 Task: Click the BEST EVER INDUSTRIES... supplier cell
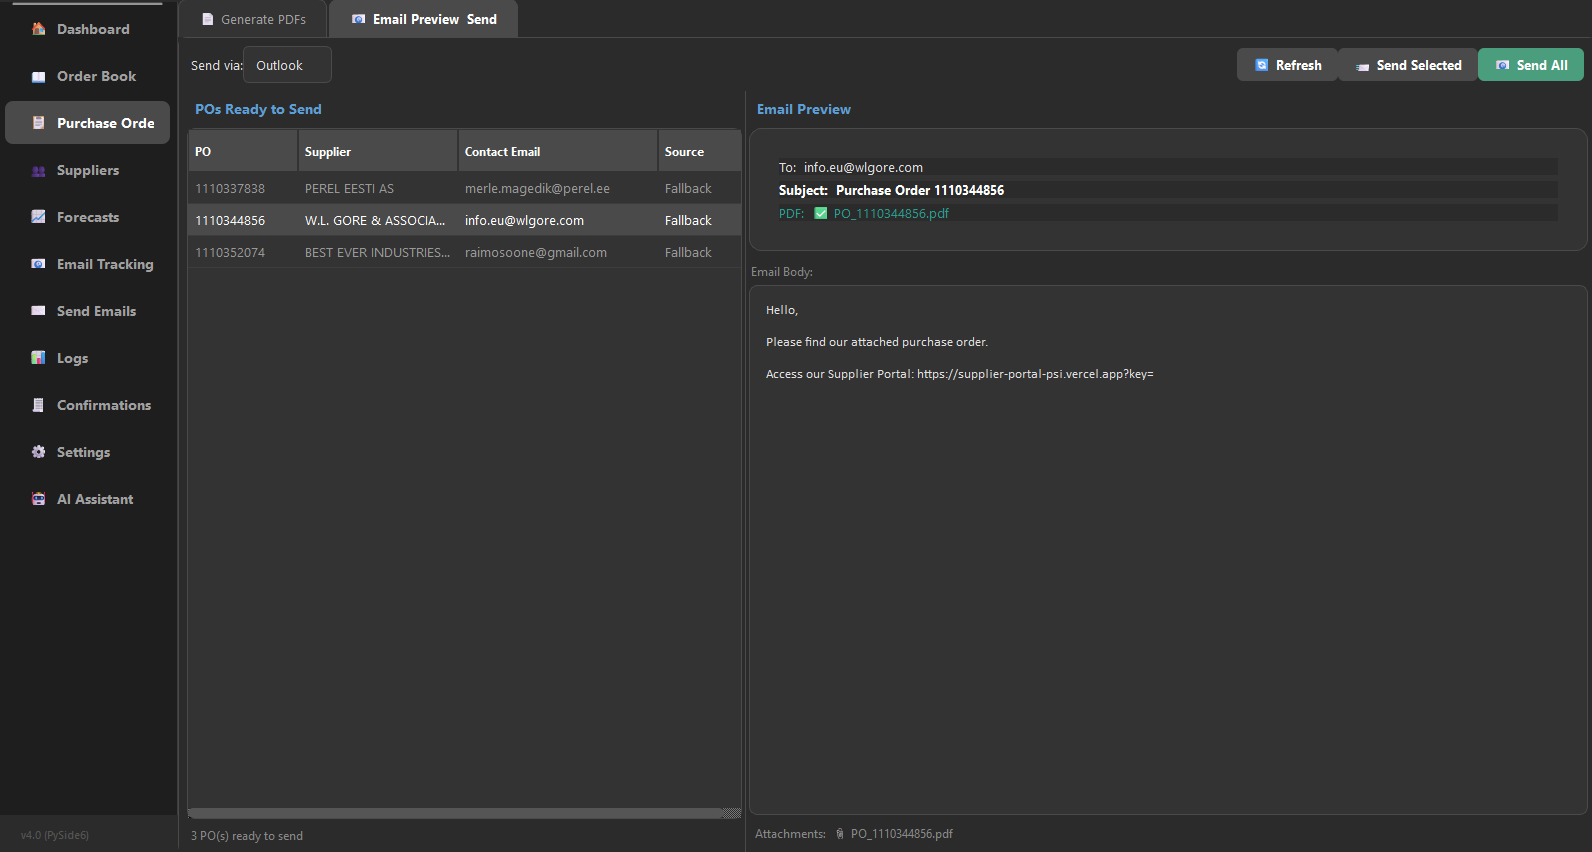tap(378, 252)
